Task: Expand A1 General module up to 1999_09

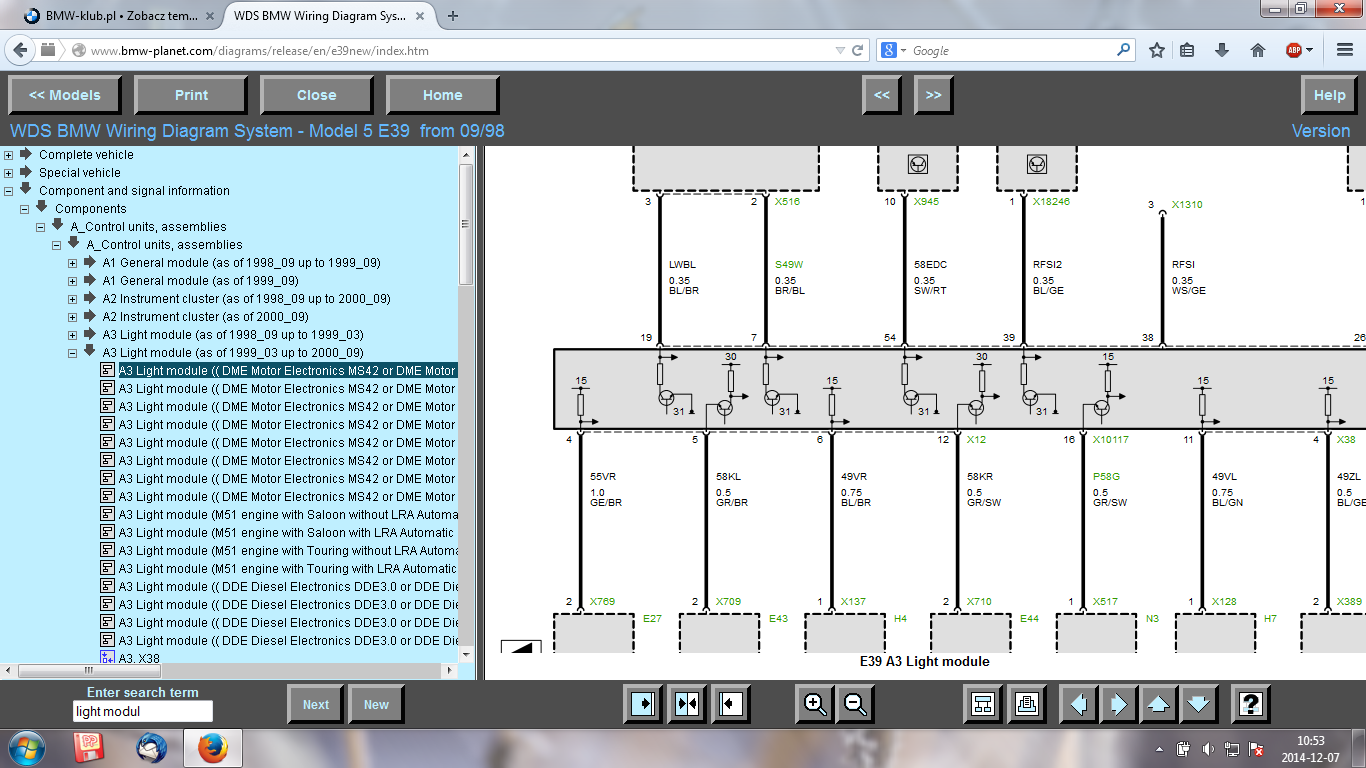Action: (x=72, y=263)
